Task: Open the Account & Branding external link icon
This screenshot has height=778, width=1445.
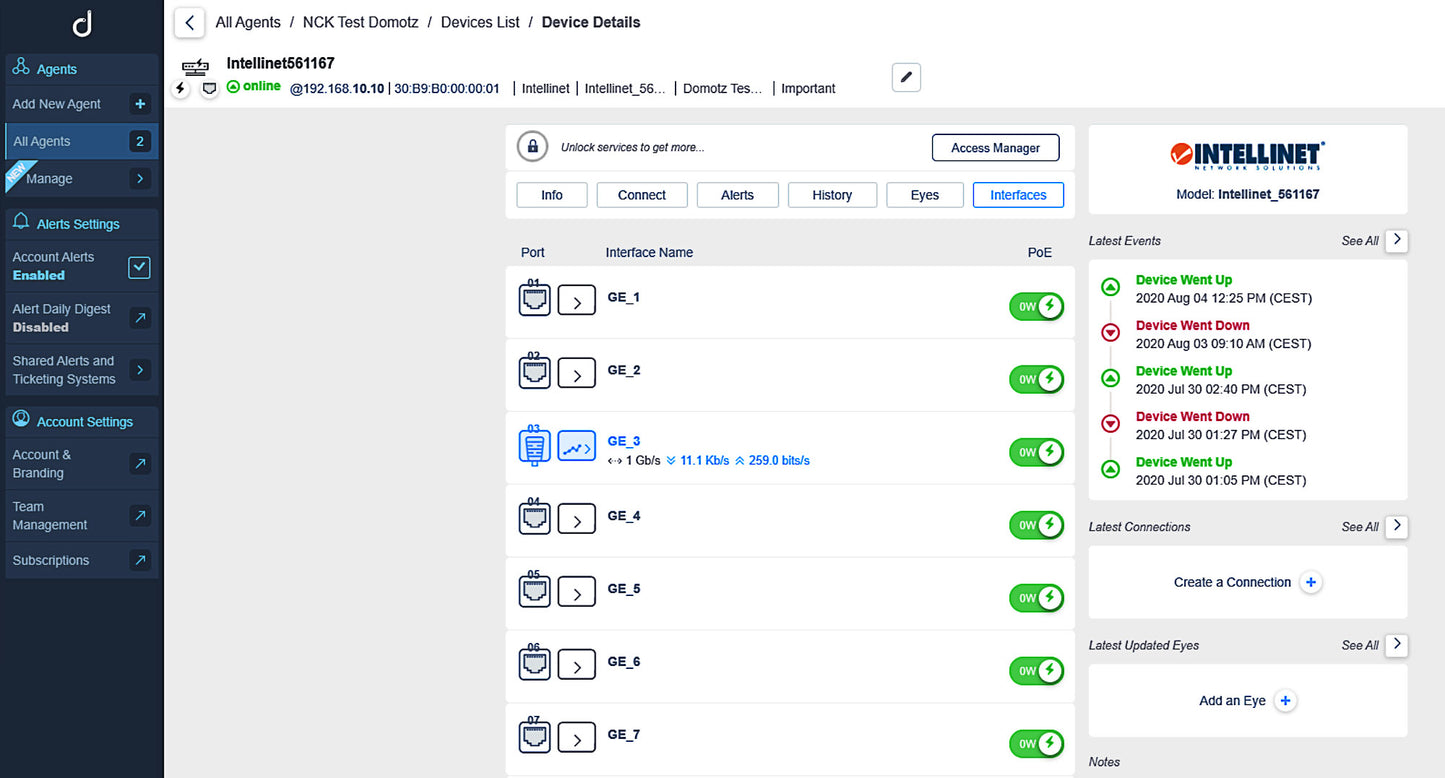Action: 140,463
